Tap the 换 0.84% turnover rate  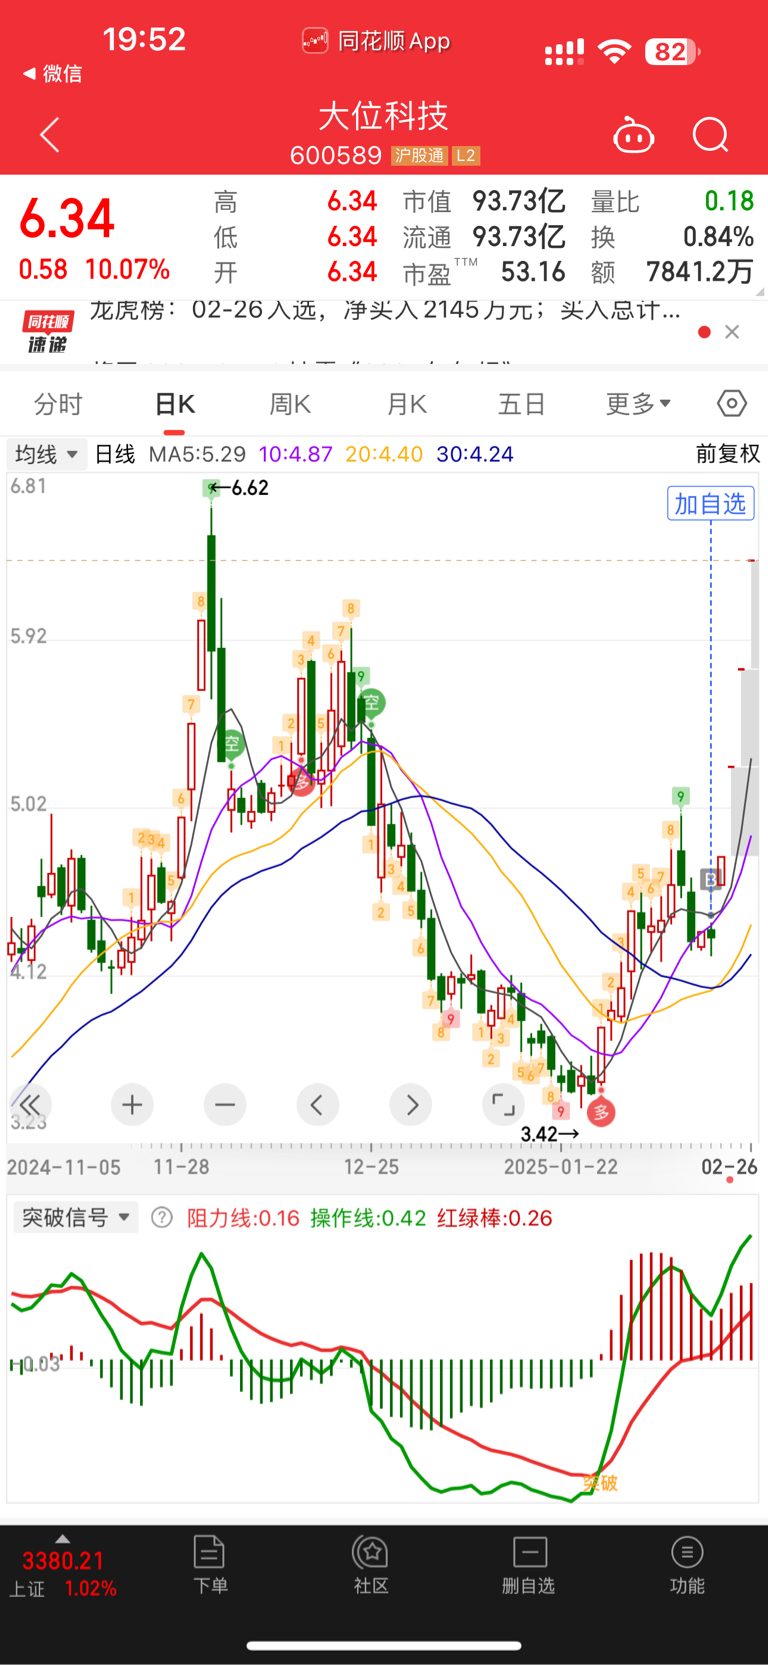718,237
